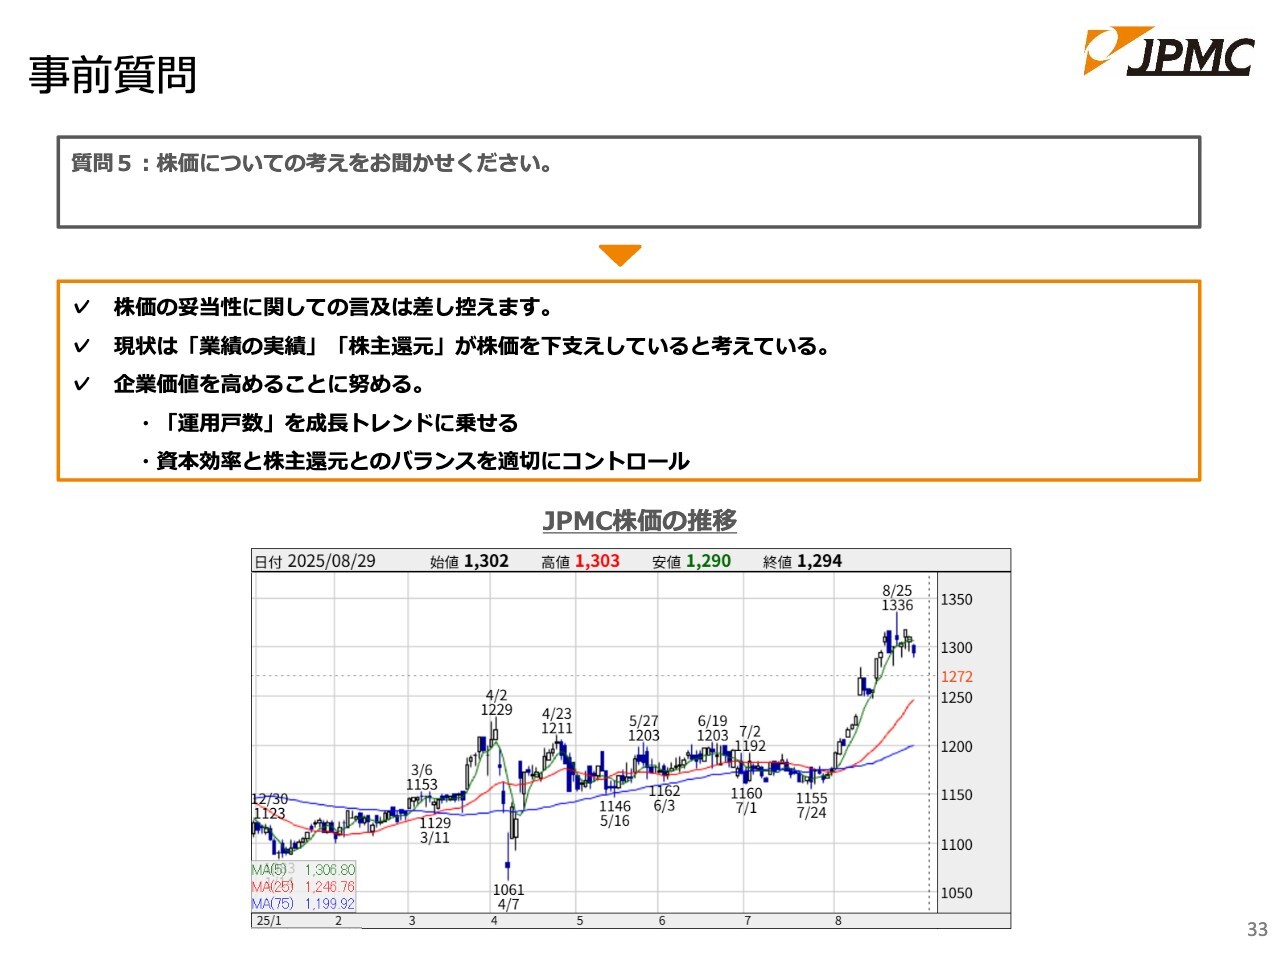1280x960 pixels.
Task: Click the orange downward triangle arrow
Action: [620, 256]
